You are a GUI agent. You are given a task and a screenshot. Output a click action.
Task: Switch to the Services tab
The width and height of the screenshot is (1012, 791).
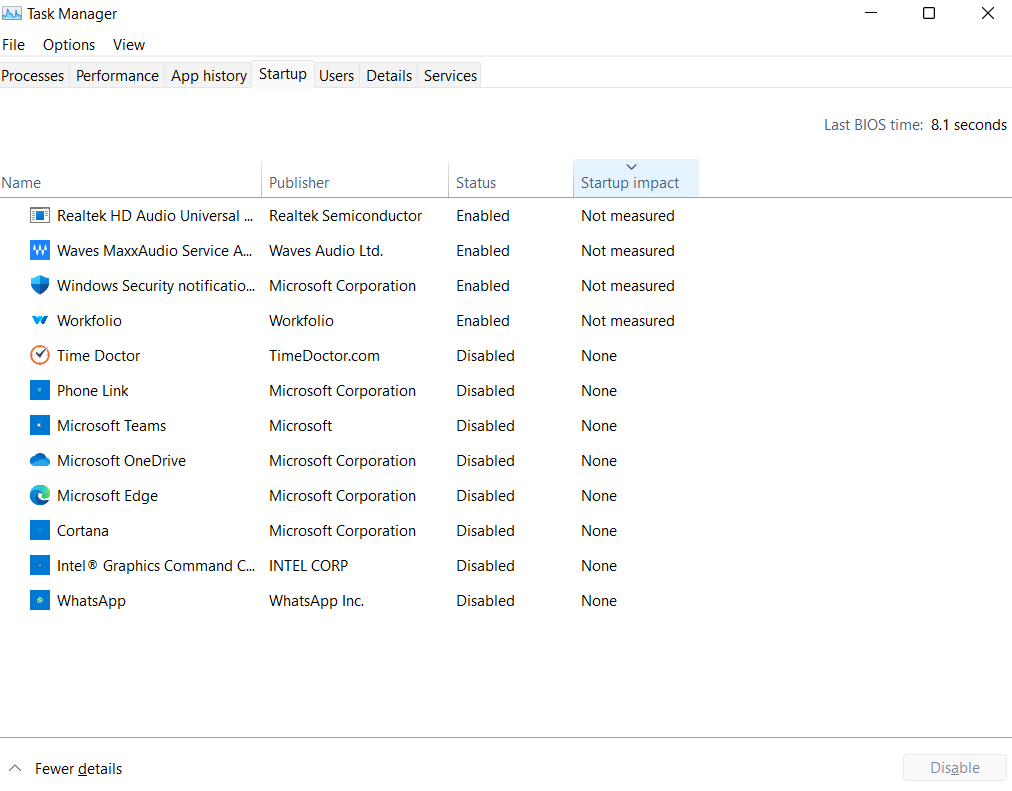pos(449,75)
